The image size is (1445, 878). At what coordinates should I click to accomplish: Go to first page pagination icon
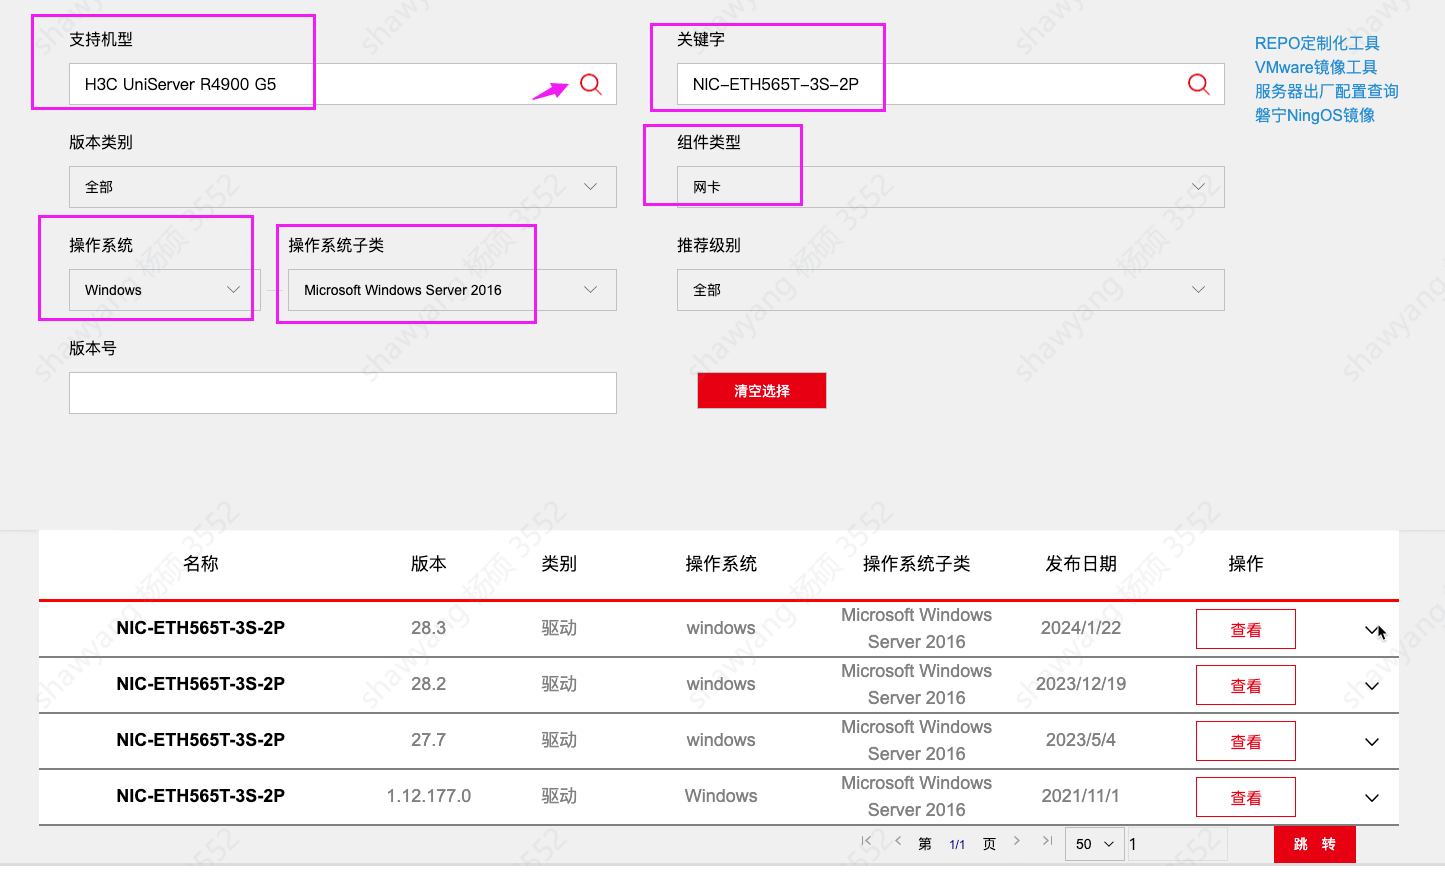866,840
